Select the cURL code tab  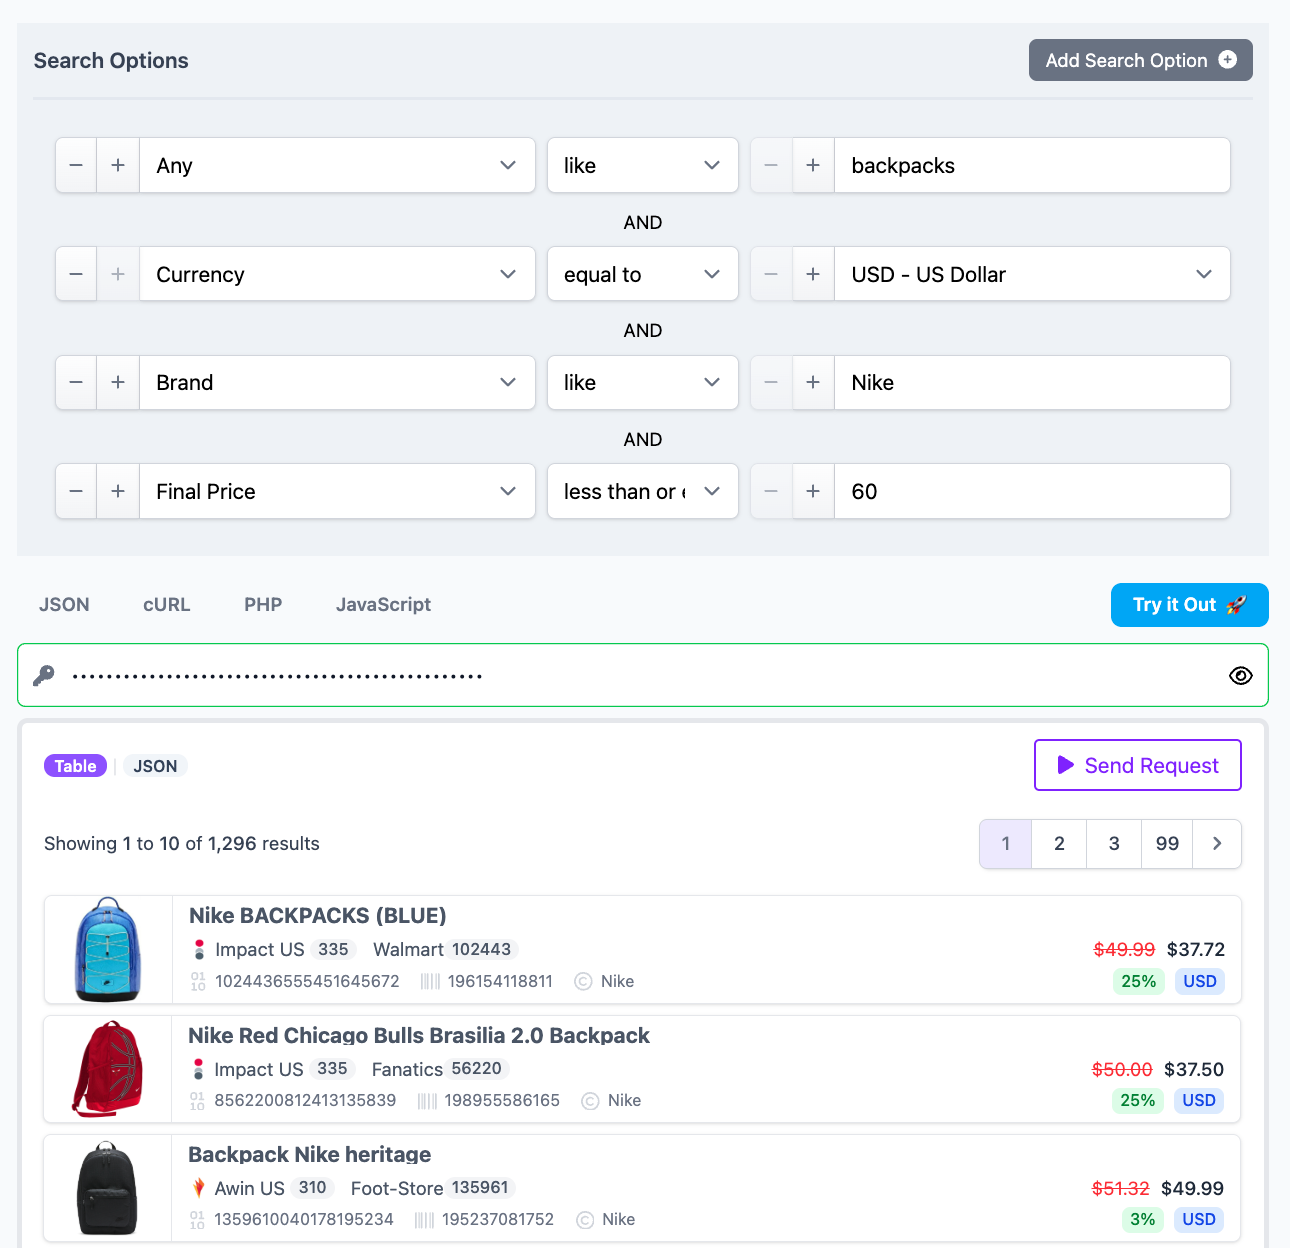[167, 604]
